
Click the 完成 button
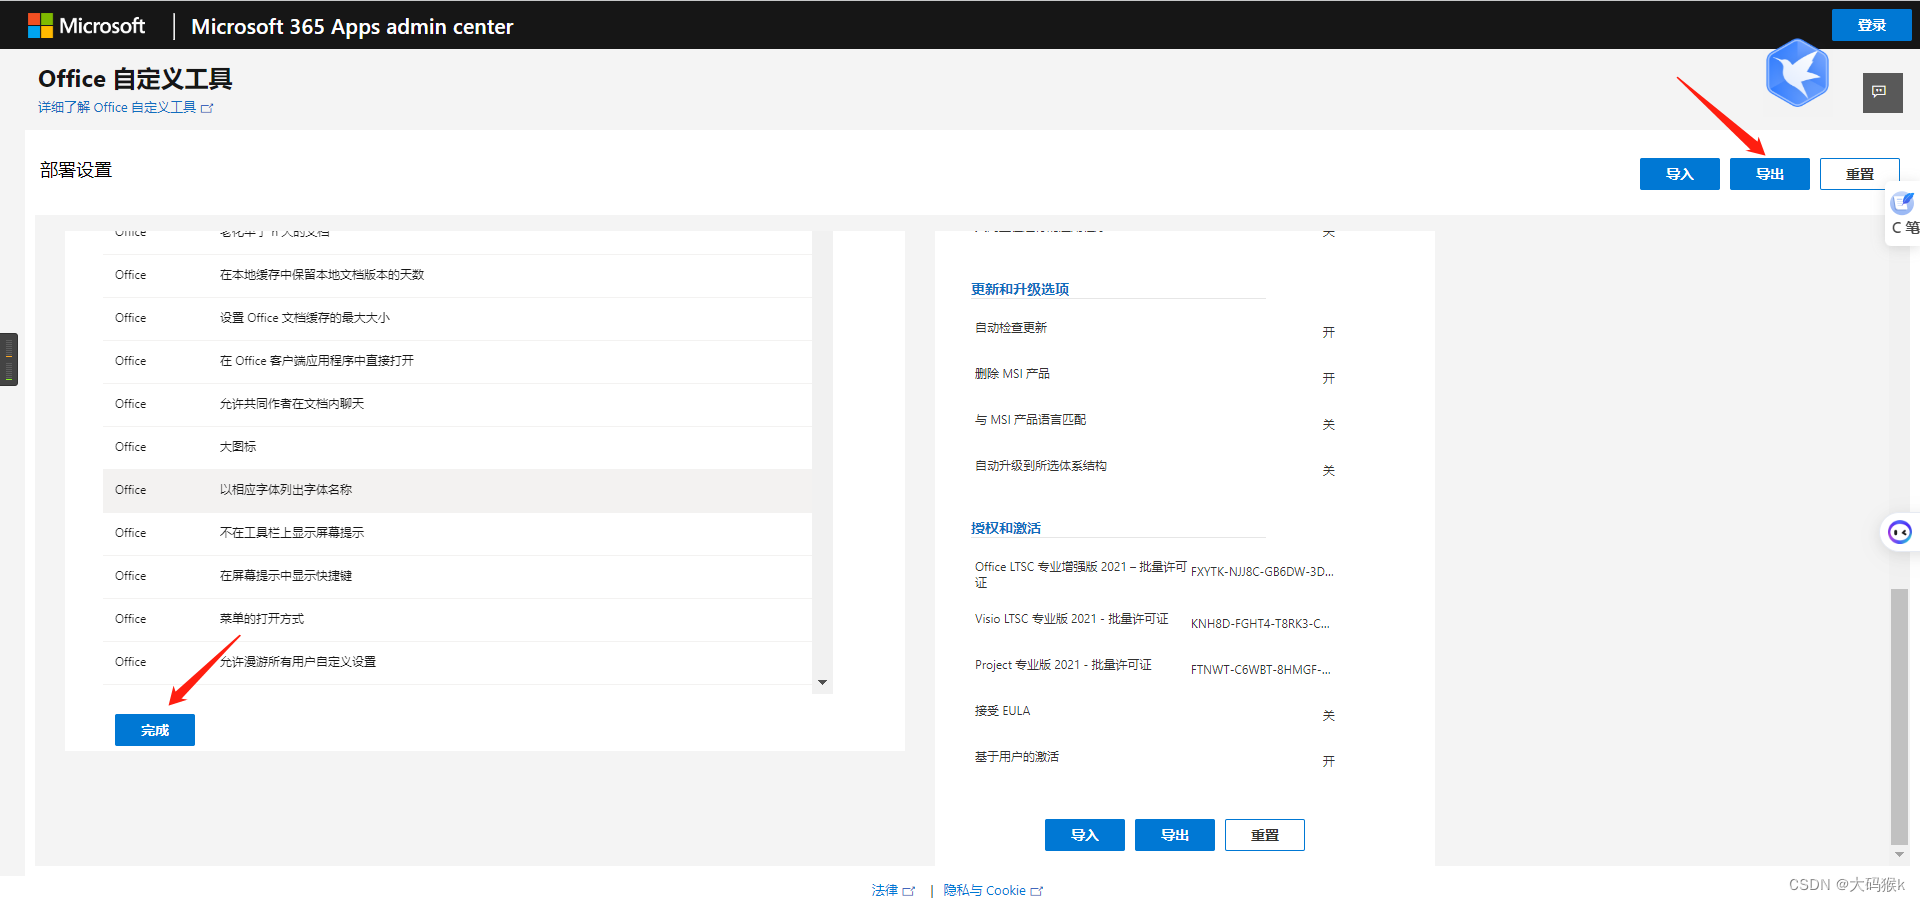coord(155,730)
